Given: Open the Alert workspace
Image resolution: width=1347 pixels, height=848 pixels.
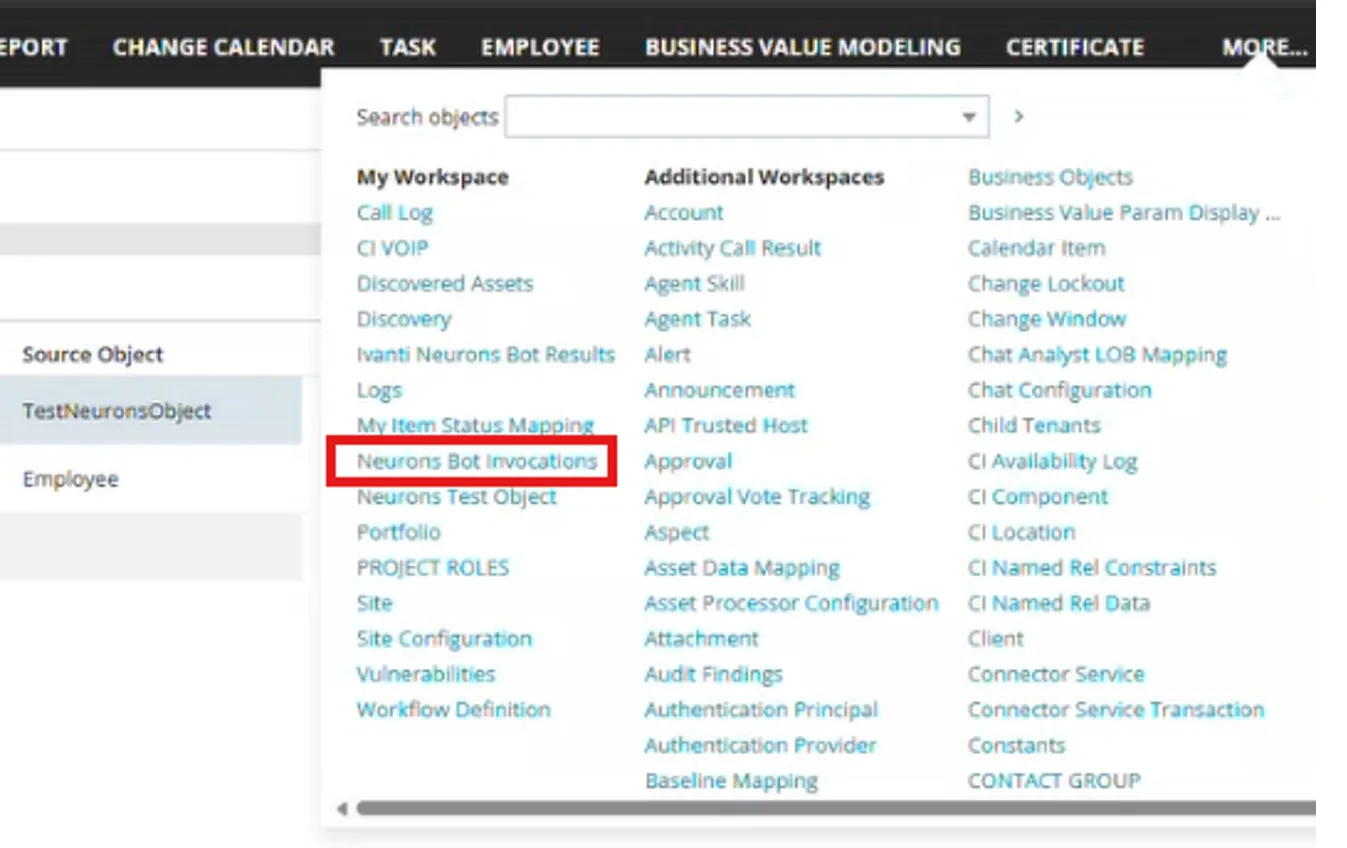Looking at the screenshot, I should pyautogui.click(x=667, y=354).
